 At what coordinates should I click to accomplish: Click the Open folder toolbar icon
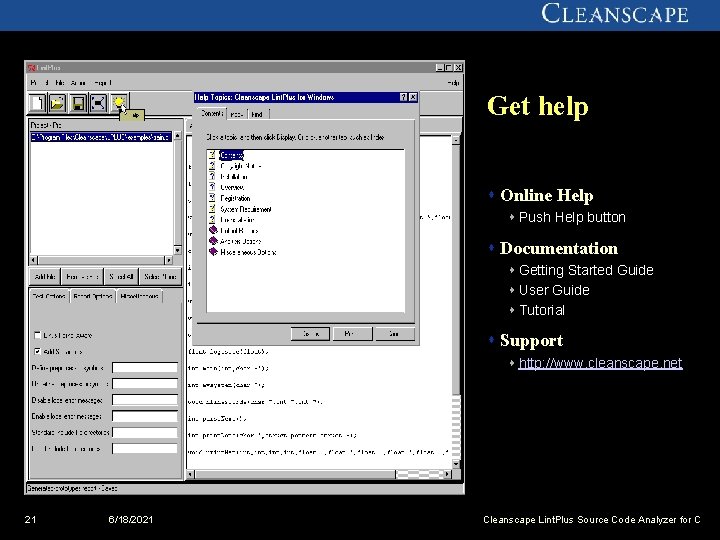click(58, 103)
